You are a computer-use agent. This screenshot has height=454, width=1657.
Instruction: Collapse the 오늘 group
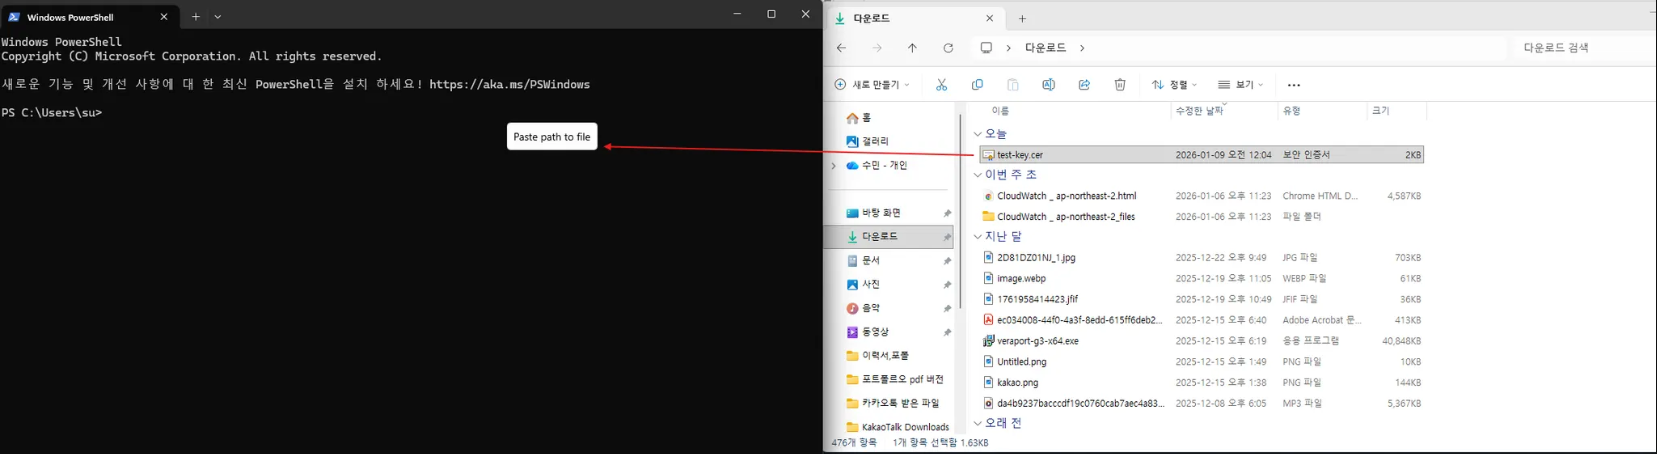click(978, 134)
